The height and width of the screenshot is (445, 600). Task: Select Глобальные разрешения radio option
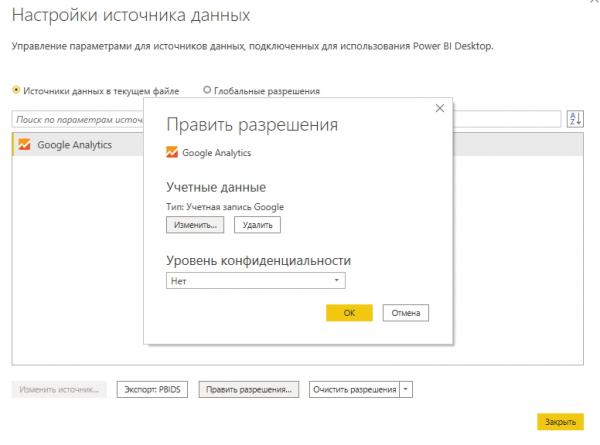click(207, 90)
